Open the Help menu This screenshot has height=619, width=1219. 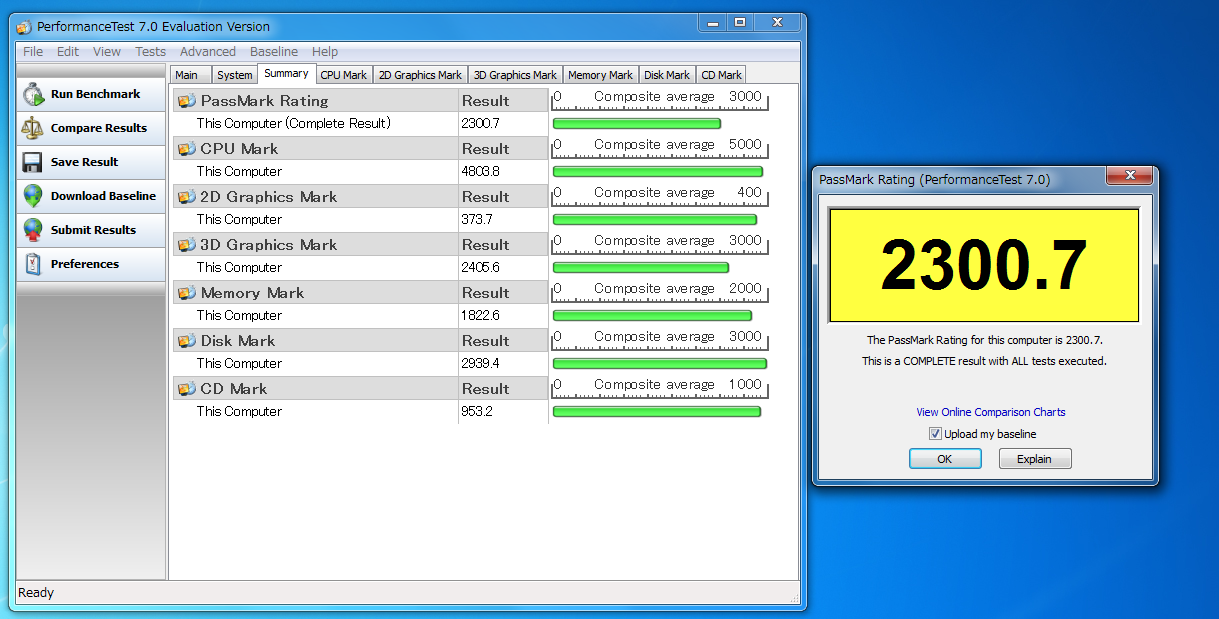325,52
